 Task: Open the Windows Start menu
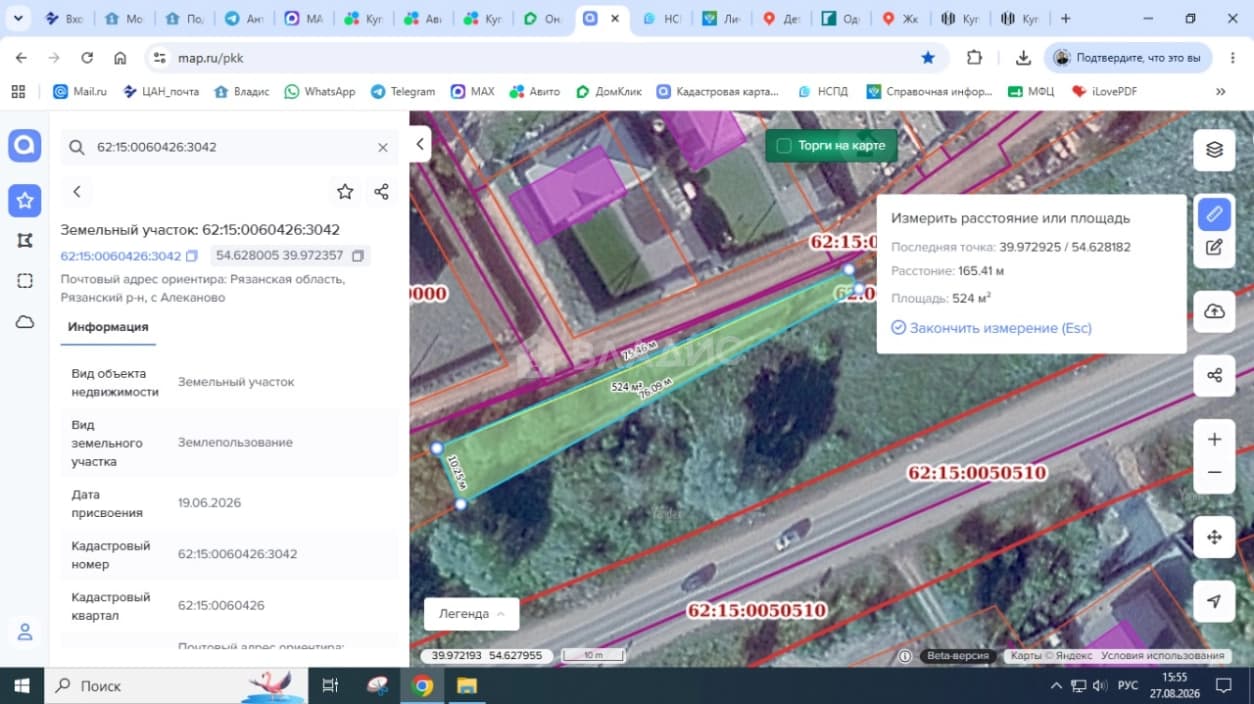pos(22,686)
